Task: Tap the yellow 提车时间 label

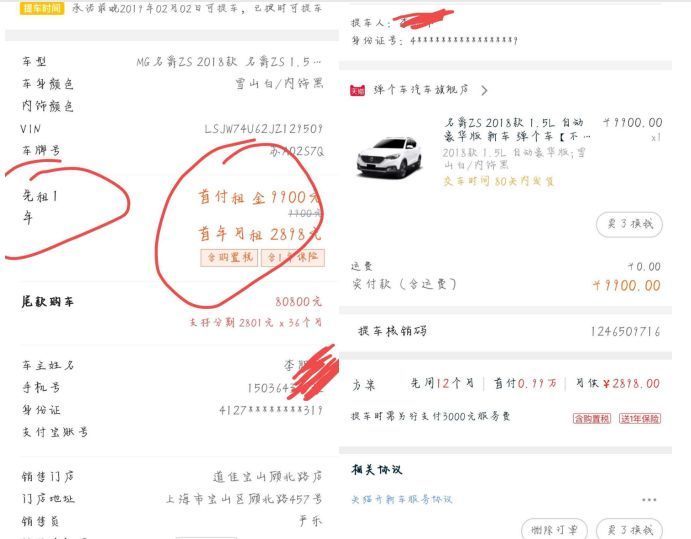Action: point(42,8)
